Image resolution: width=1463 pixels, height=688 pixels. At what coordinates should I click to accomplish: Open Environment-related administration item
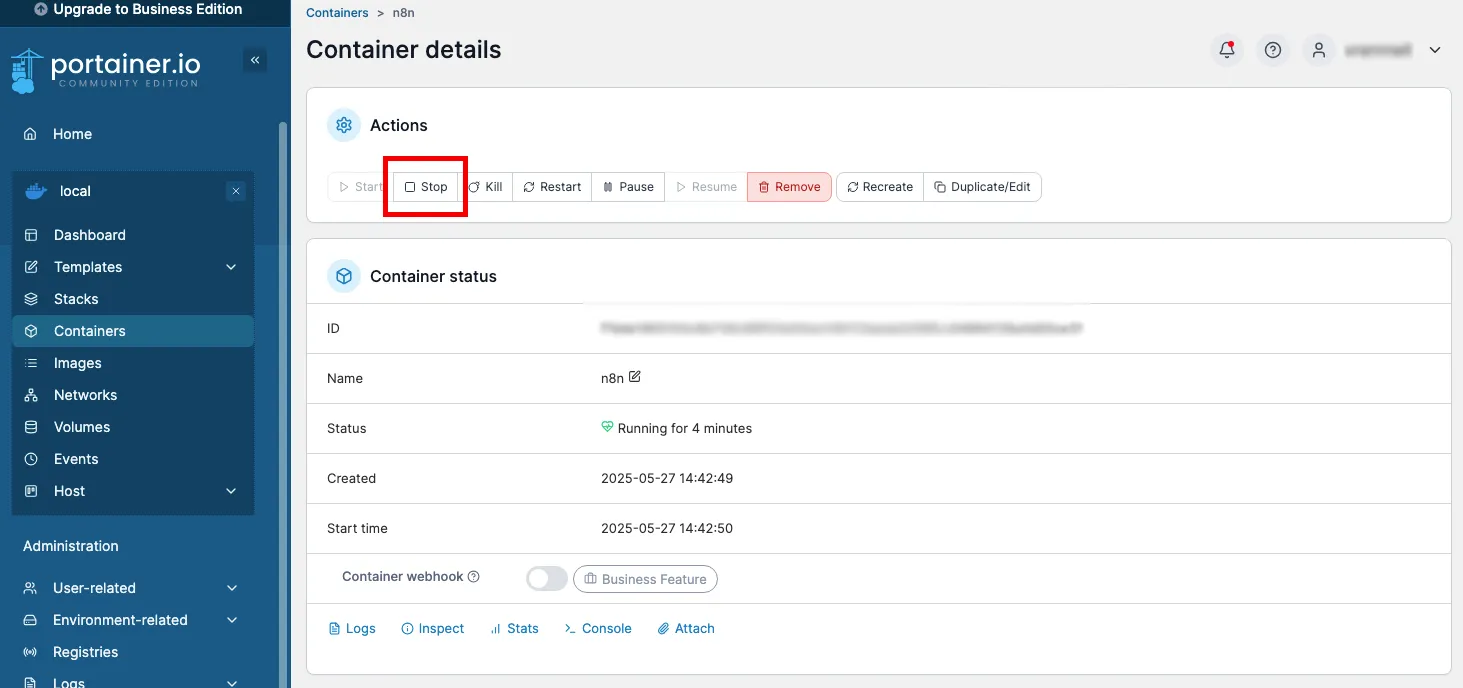click(x=120, y=620)
